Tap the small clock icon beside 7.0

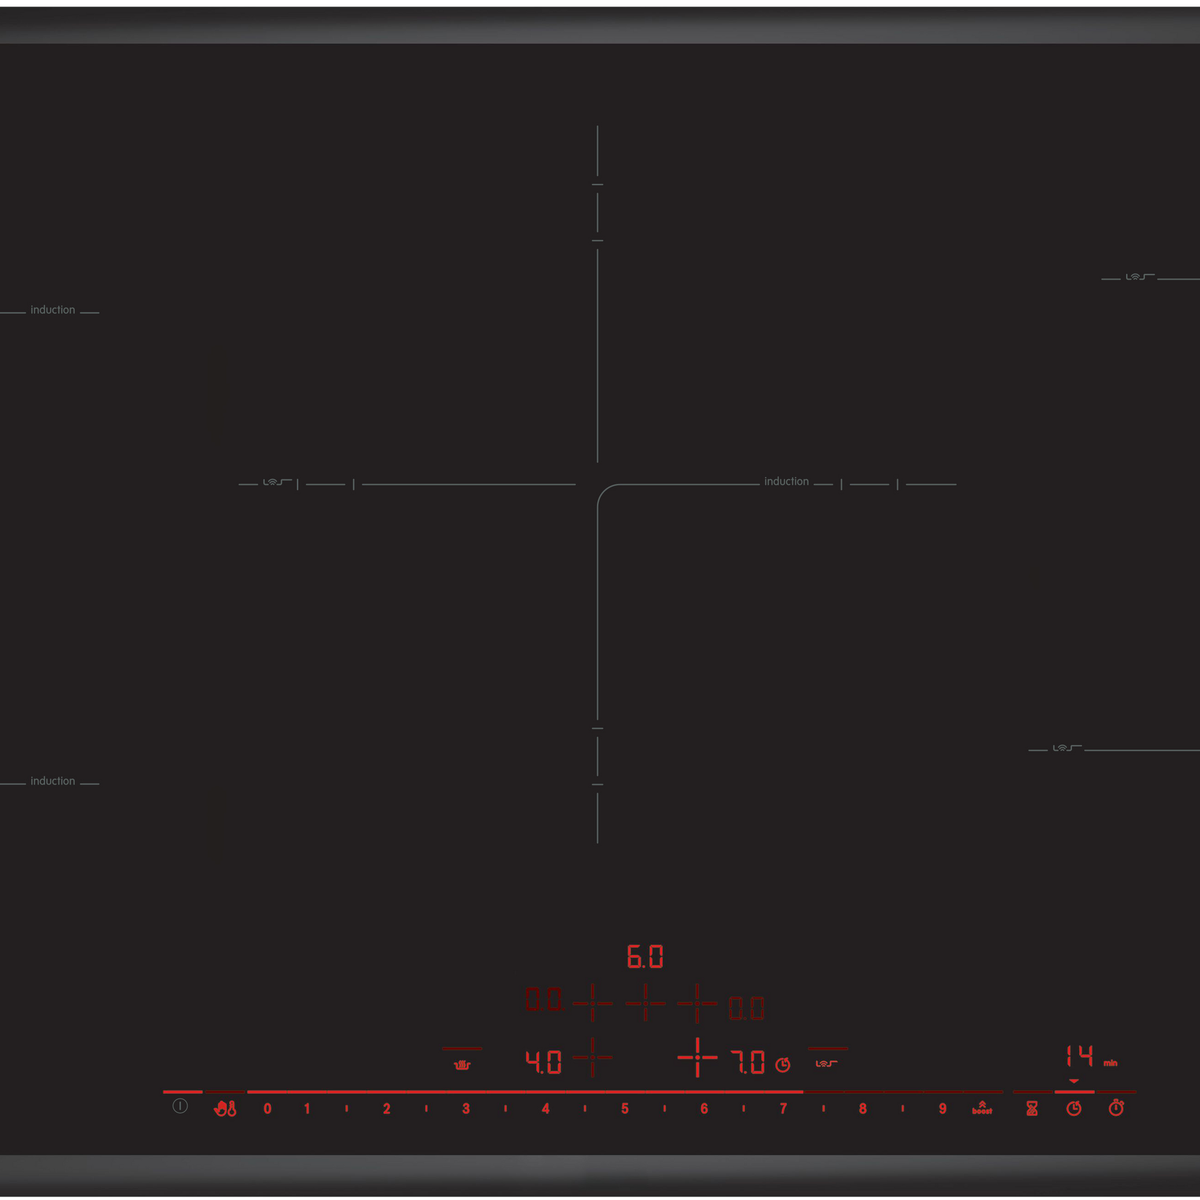[783, 1065]
